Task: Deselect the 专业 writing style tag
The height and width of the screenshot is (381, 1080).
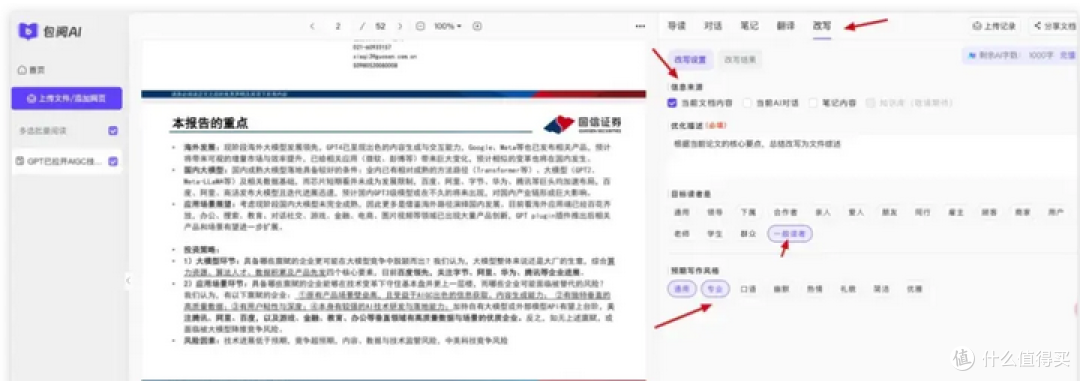Action: point(716,289)
